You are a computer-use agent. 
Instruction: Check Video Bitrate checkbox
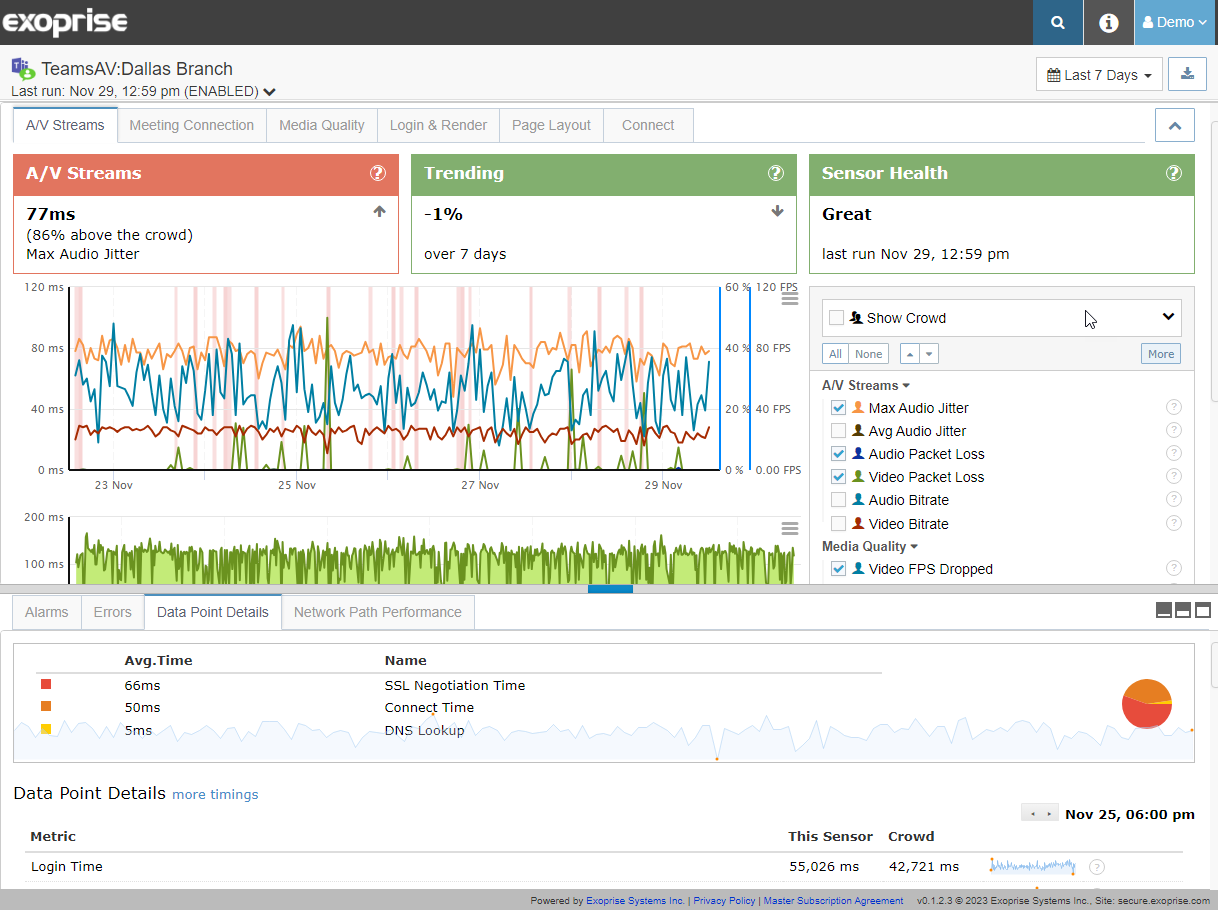pyautogui.click(x=839, y=524)
